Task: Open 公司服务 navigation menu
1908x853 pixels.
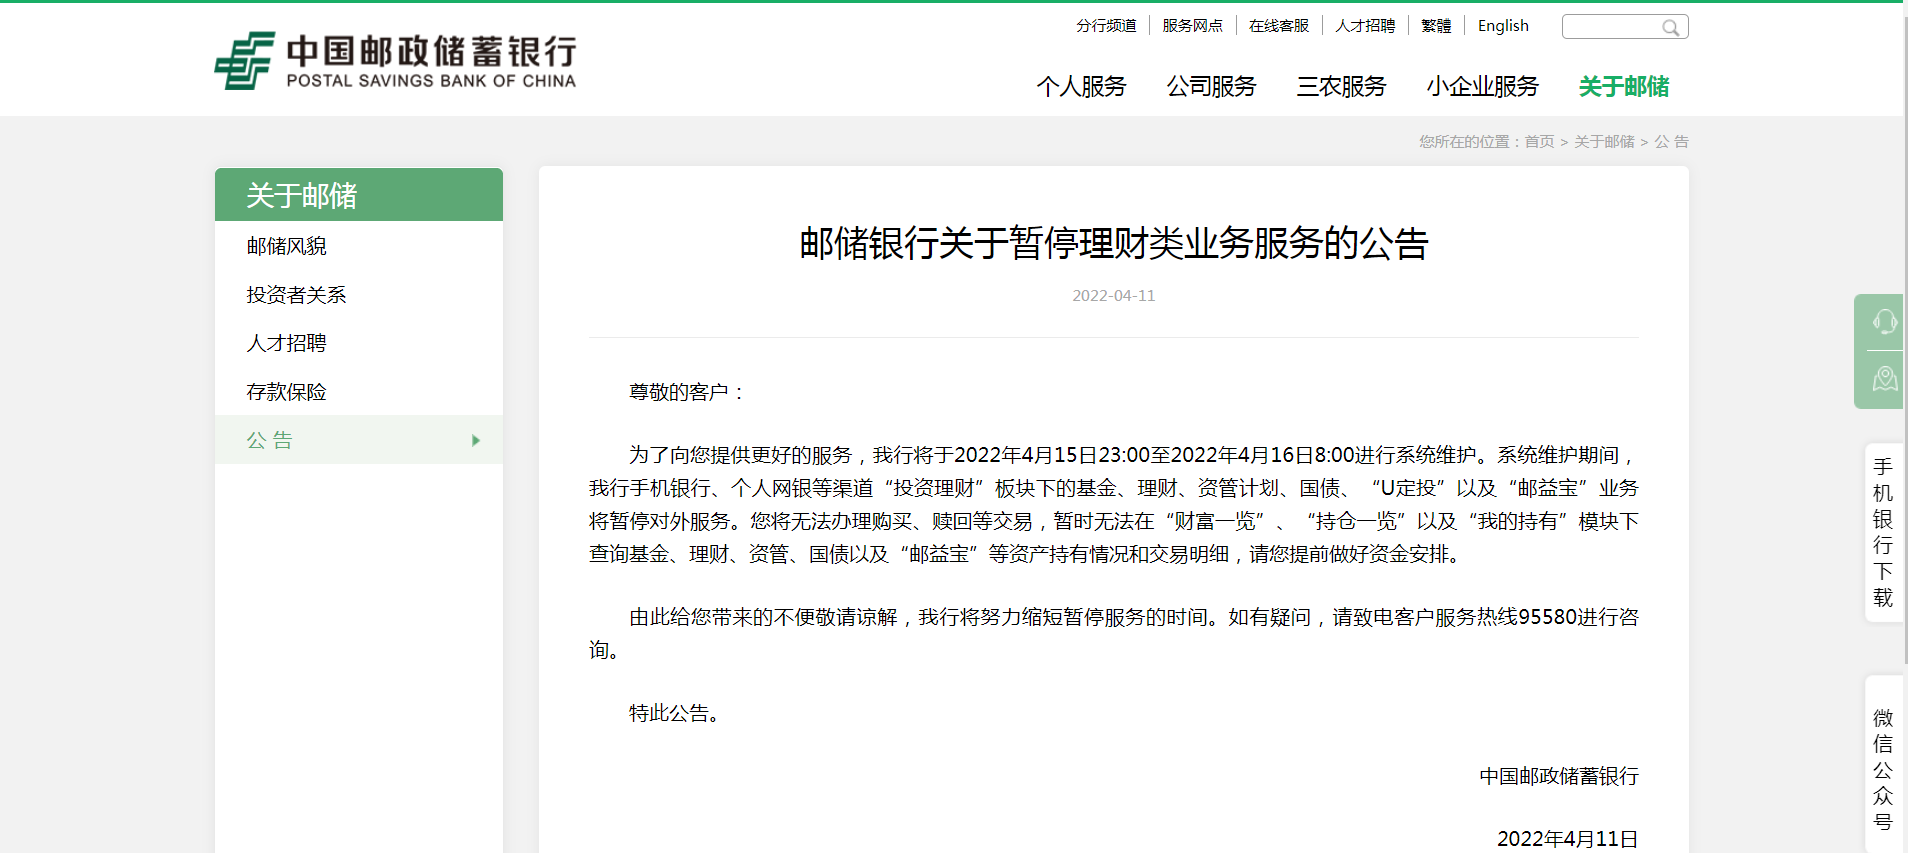Action: [1211, 87]
